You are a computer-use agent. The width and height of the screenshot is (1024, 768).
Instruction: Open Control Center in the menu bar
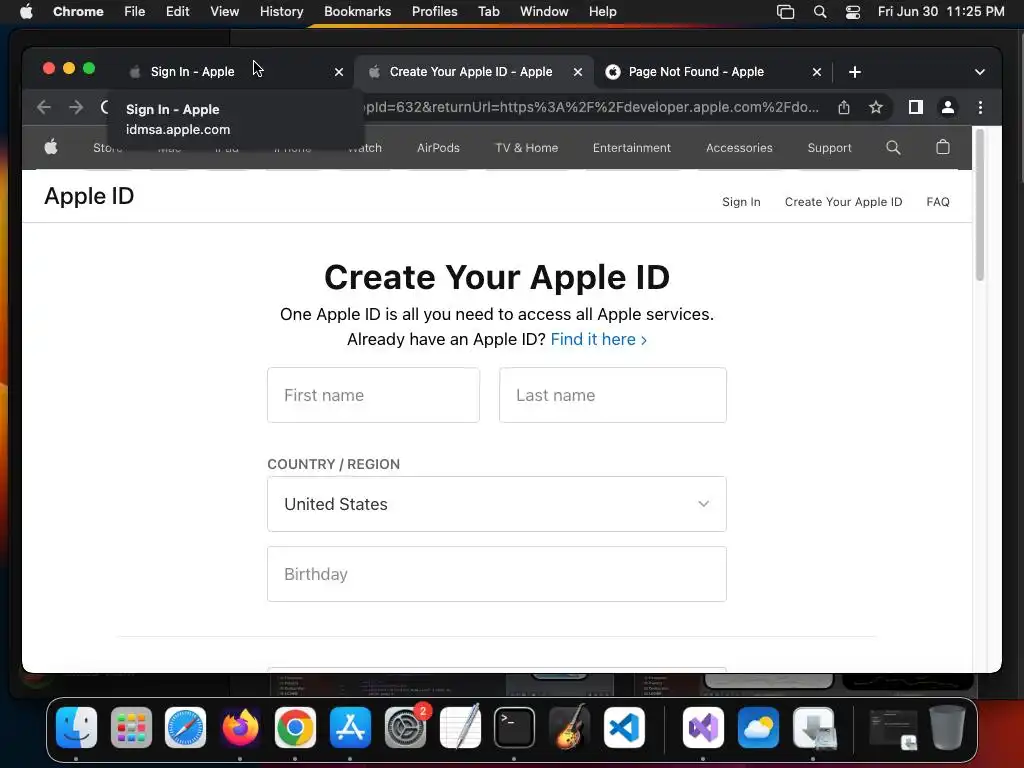(853, 12)
